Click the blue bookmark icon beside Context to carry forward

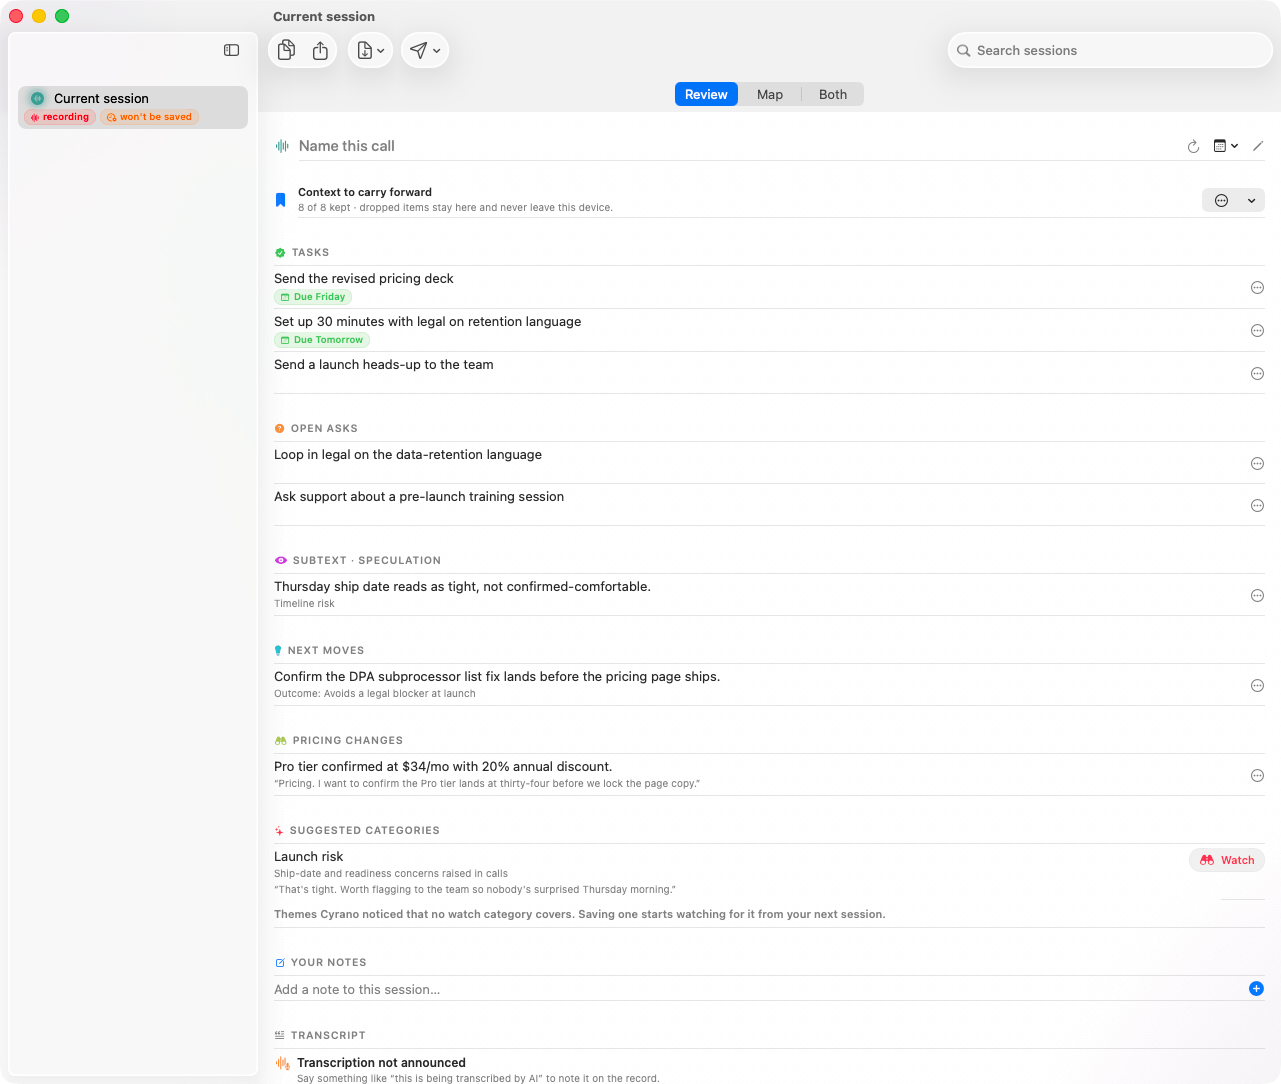tap(280, 200)
